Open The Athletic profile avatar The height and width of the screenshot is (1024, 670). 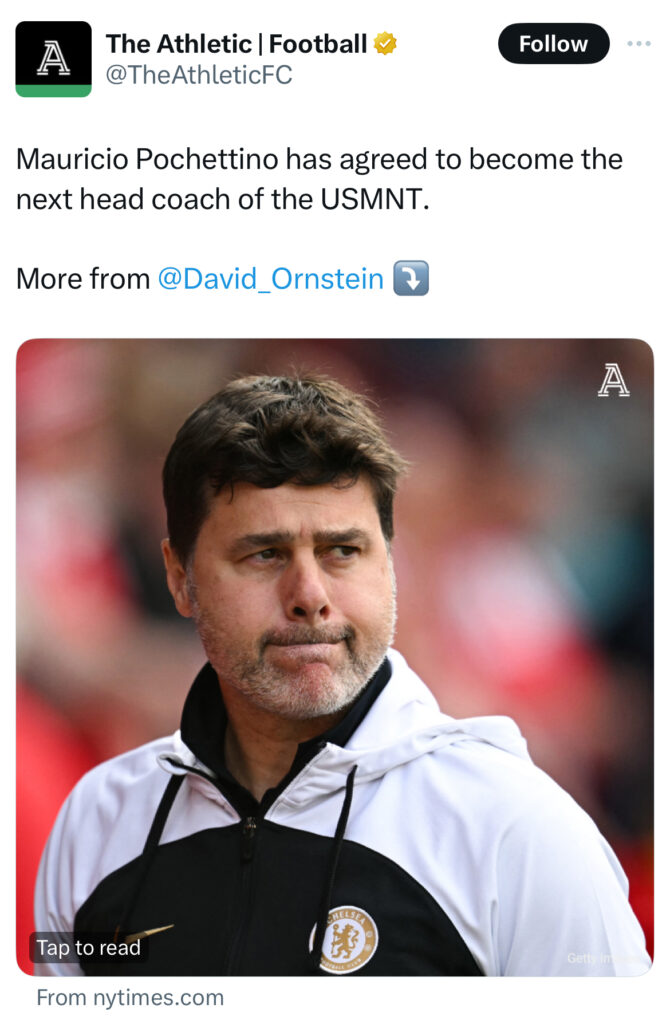(54, 59)
